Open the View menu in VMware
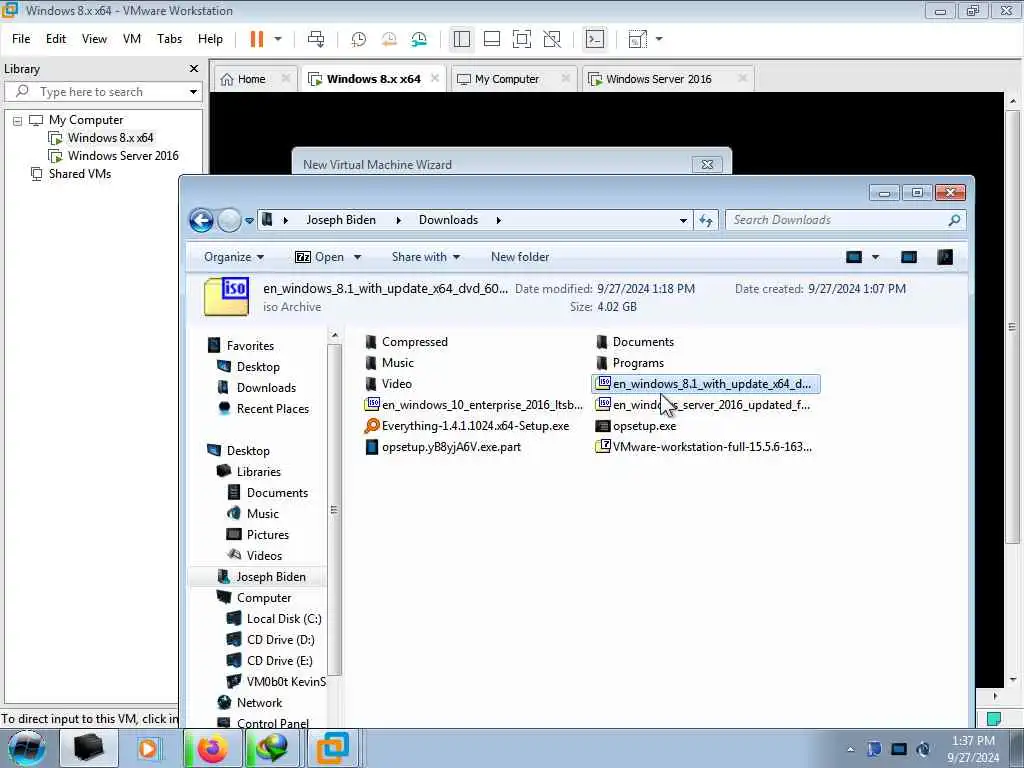Image resolution: width=1024 pixels, height=768 pixels. pyautogui.click(x=94, y=39)
